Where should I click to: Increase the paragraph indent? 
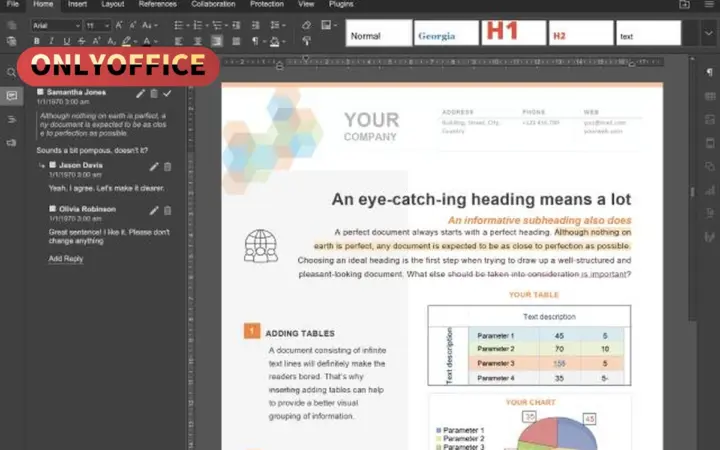255,25
